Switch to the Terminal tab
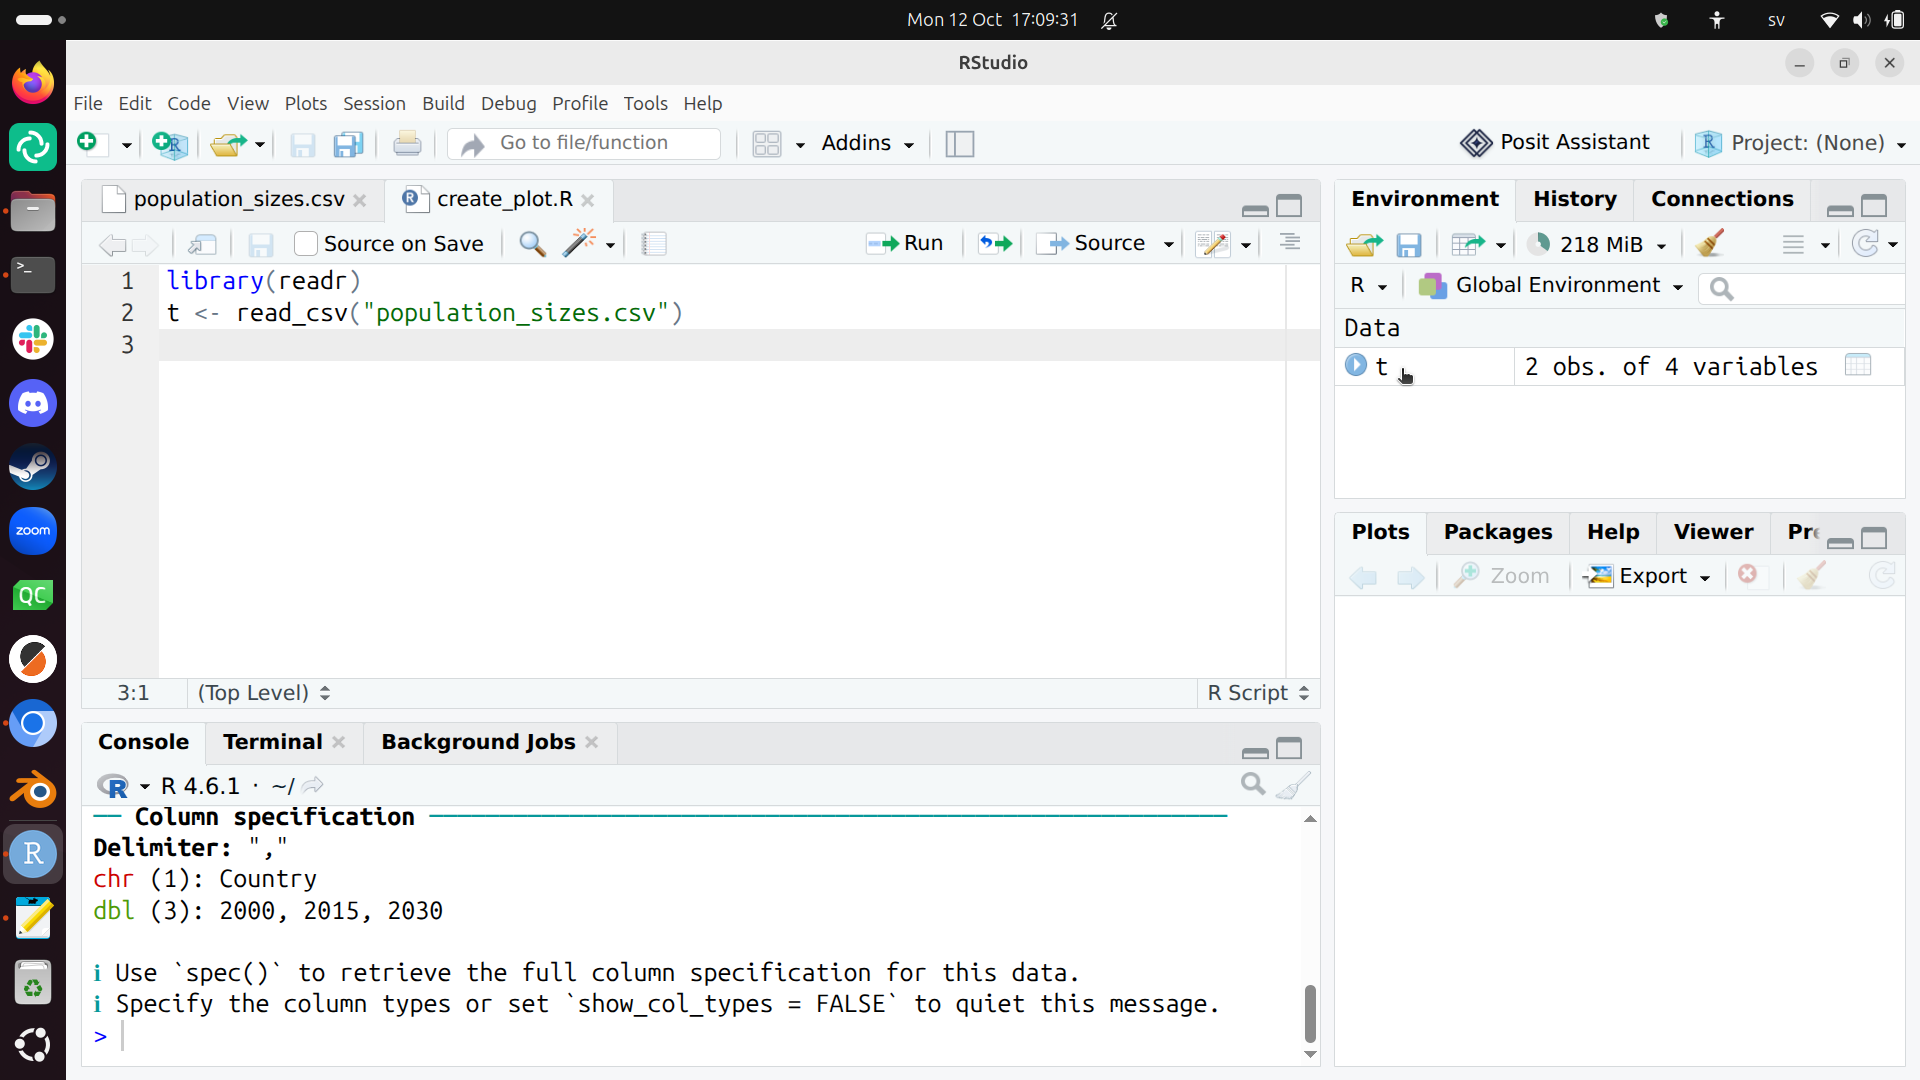 pos(272,742)
